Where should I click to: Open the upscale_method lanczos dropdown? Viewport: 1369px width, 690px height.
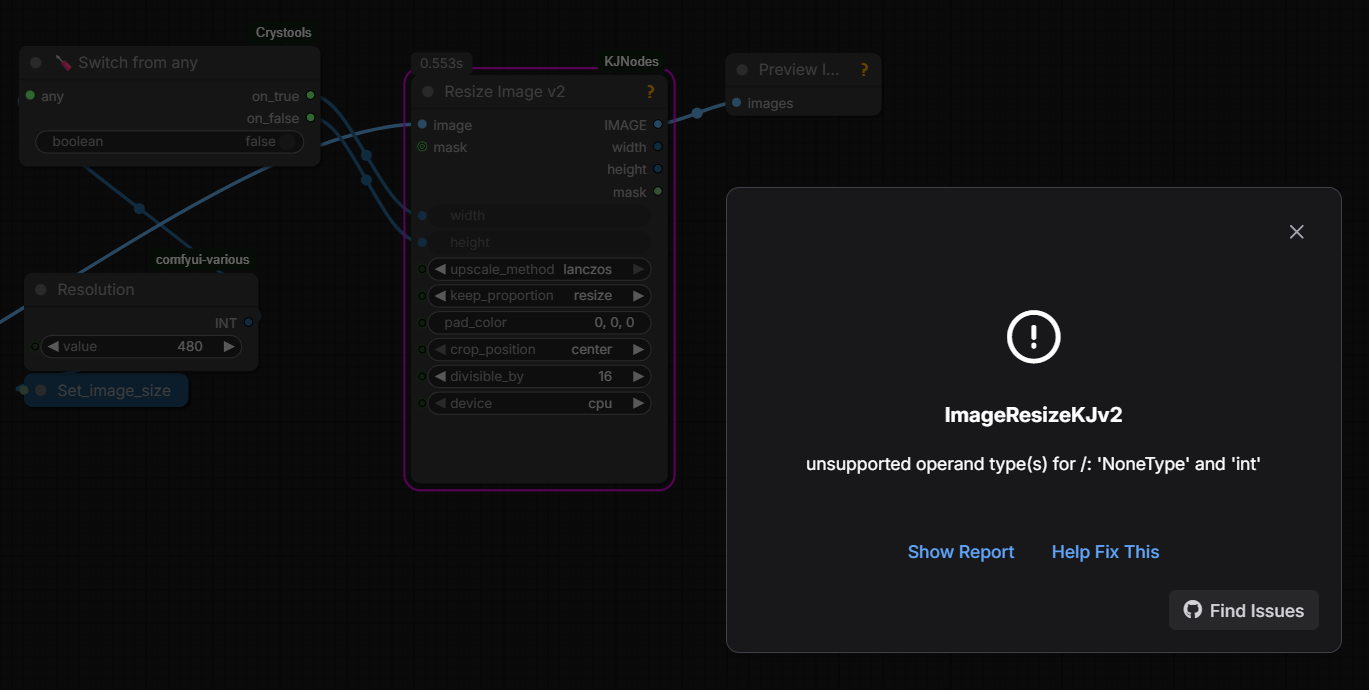click(x=540, y=269)
